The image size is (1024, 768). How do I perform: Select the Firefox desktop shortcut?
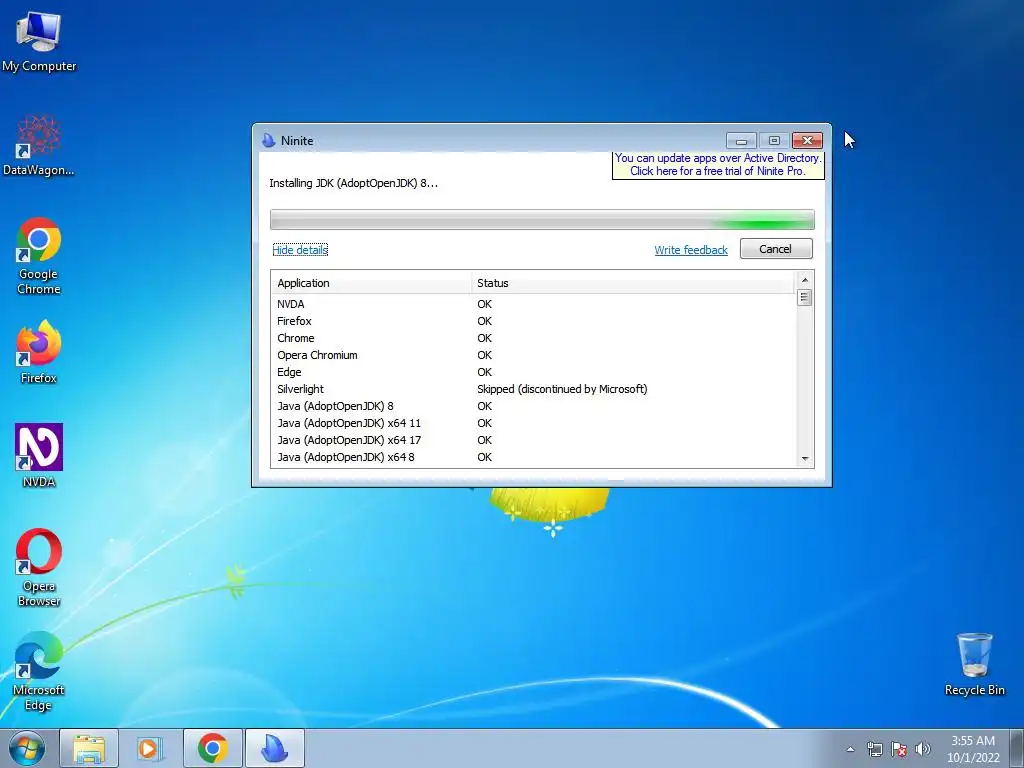point(39,352)
